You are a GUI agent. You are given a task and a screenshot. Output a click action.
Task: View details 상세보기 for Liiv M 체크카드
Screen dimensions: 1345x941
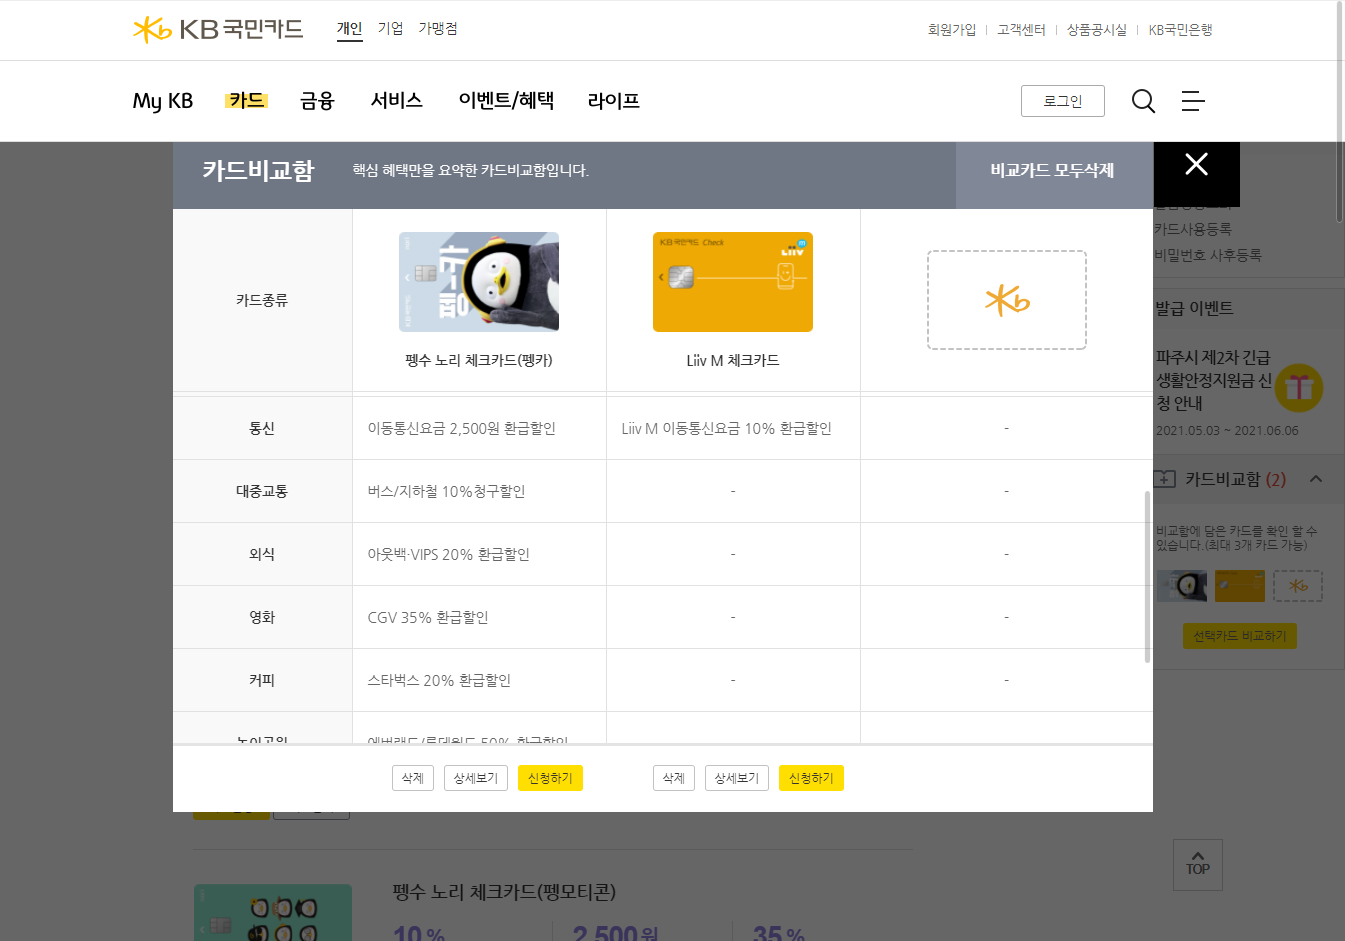[x=737, y=778]
